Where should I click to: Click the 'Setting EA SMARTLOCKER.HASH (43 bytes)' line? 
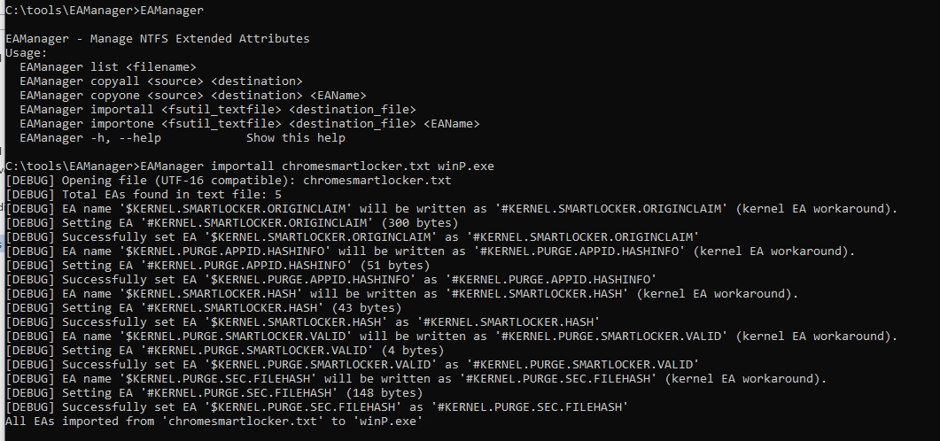tap(204, 308)
